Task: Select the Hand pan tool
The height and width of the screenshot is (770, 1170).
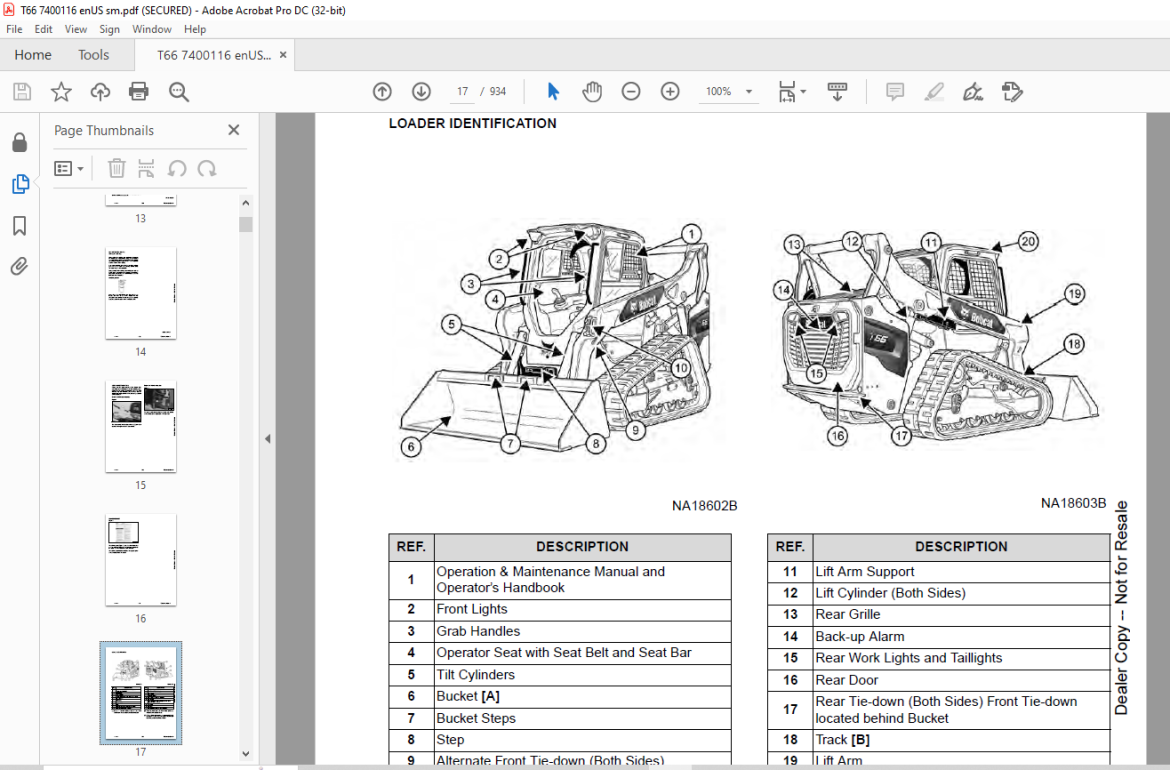Action: pyautogui.click(x=592, y=92)
